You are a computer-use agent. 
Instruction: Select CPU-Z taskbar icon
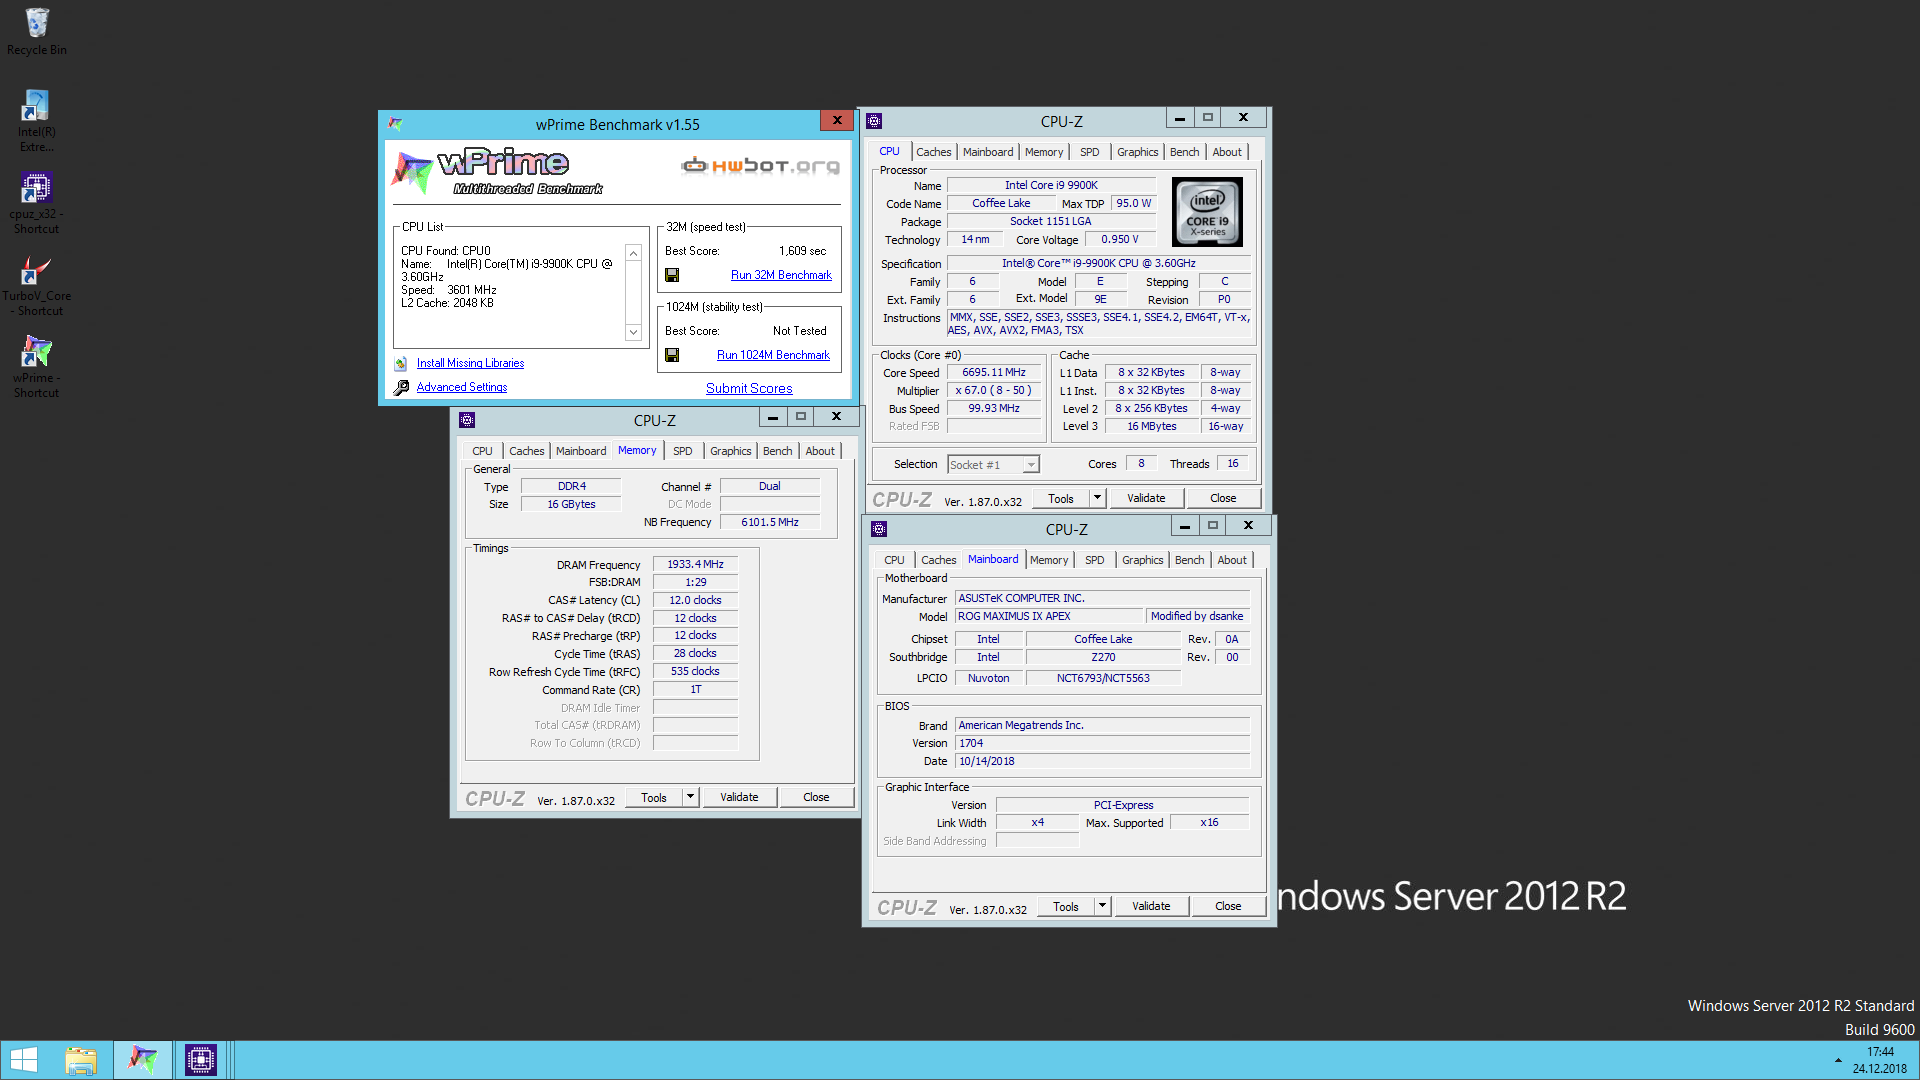click(200, 1060)
